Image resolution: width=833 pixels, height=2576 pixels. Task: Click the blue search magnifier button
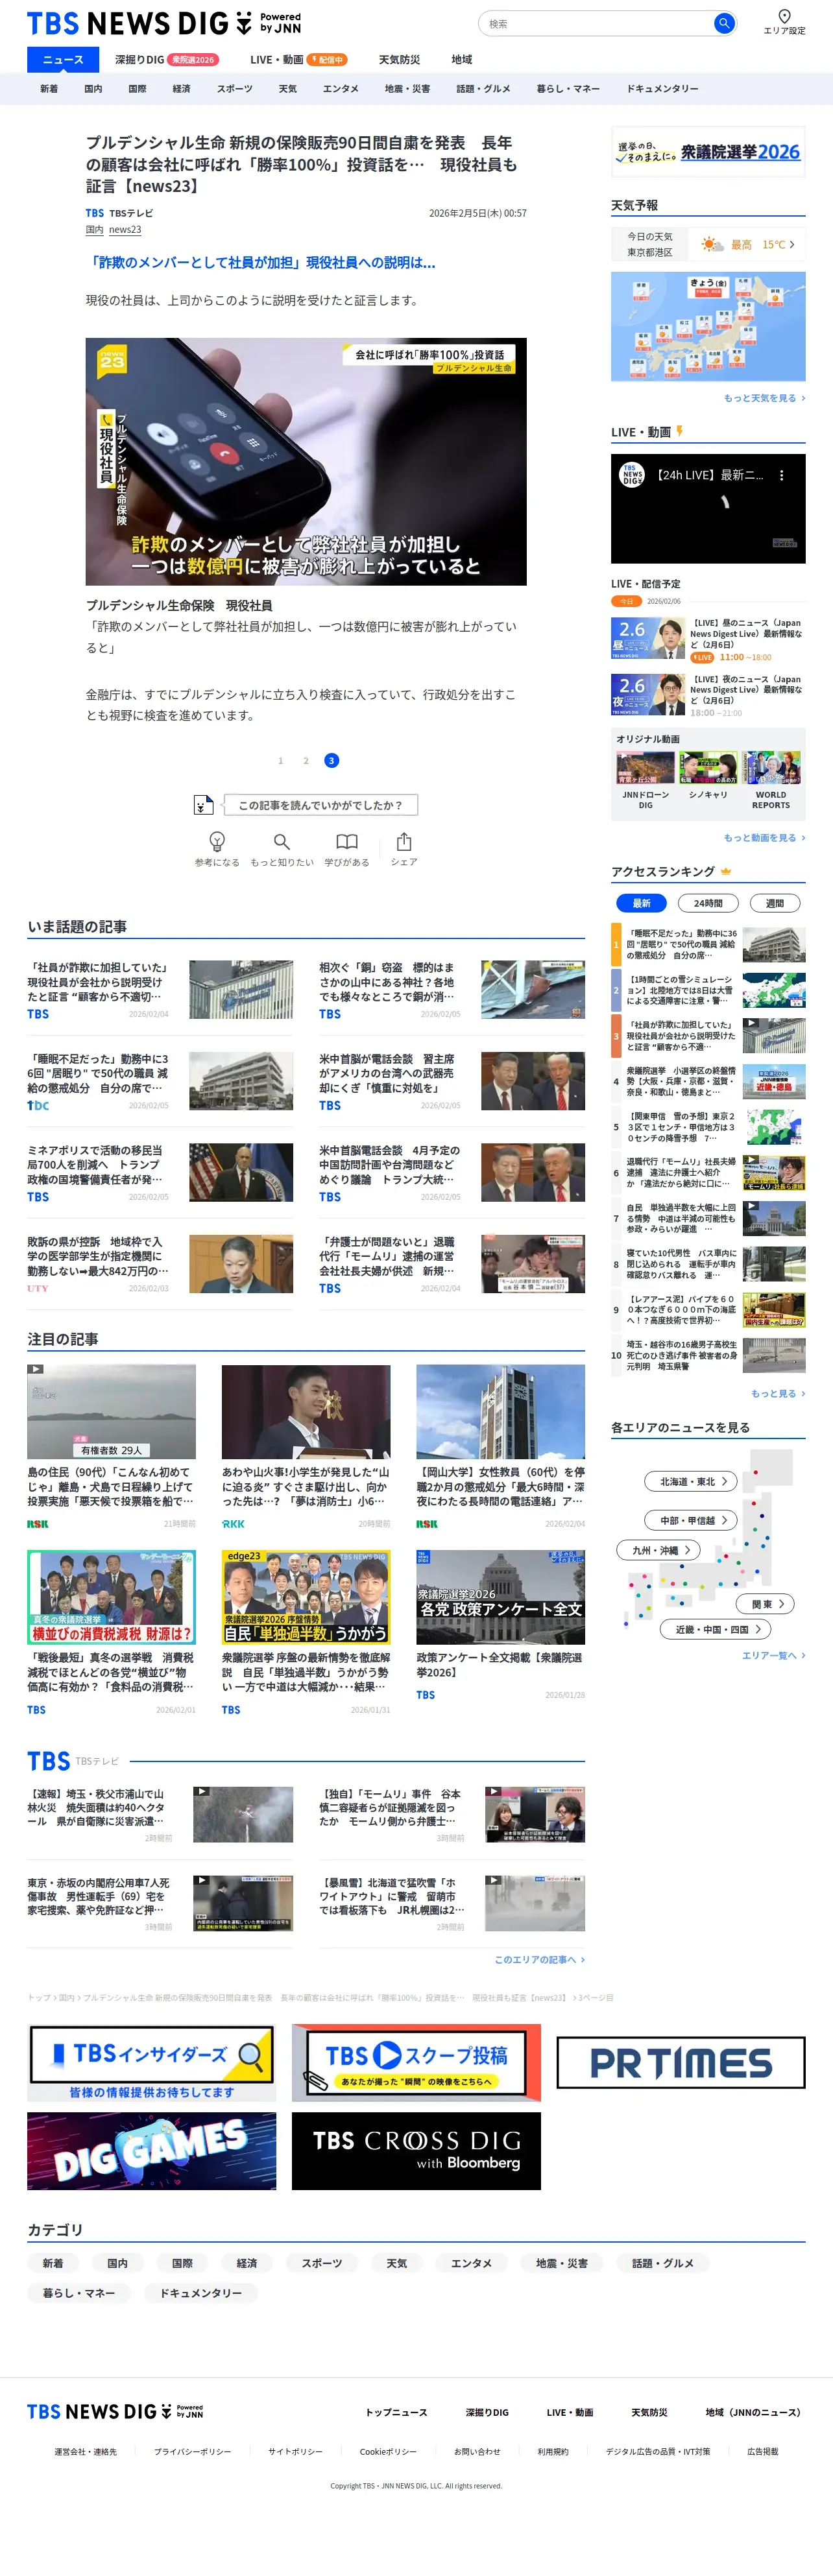pyautogui.click(x=724, y=23)
